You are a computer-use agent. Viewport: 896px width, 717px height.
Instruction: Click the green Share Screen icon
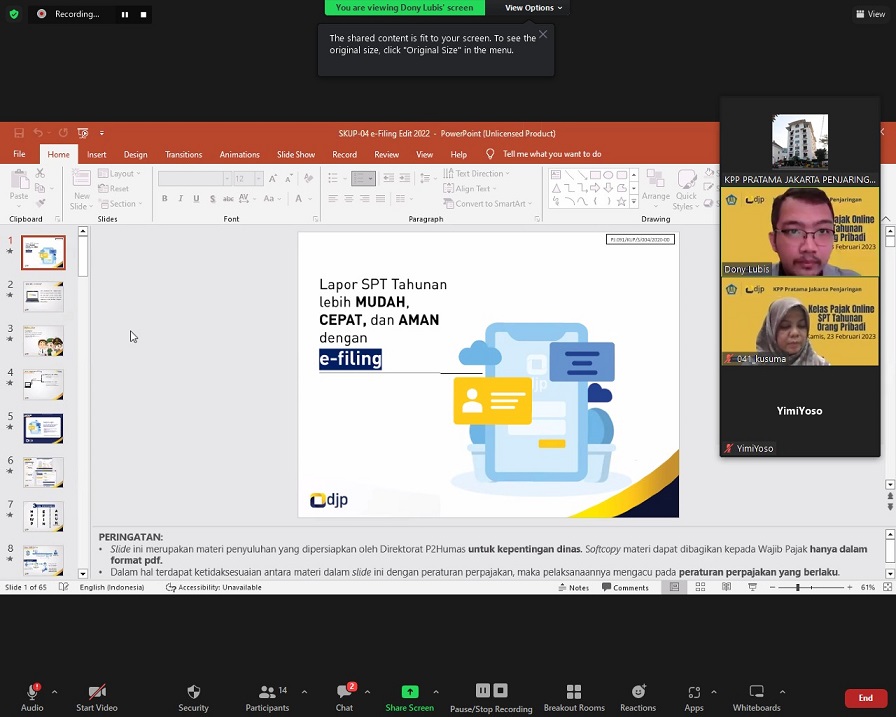click(x=409, y=692)
